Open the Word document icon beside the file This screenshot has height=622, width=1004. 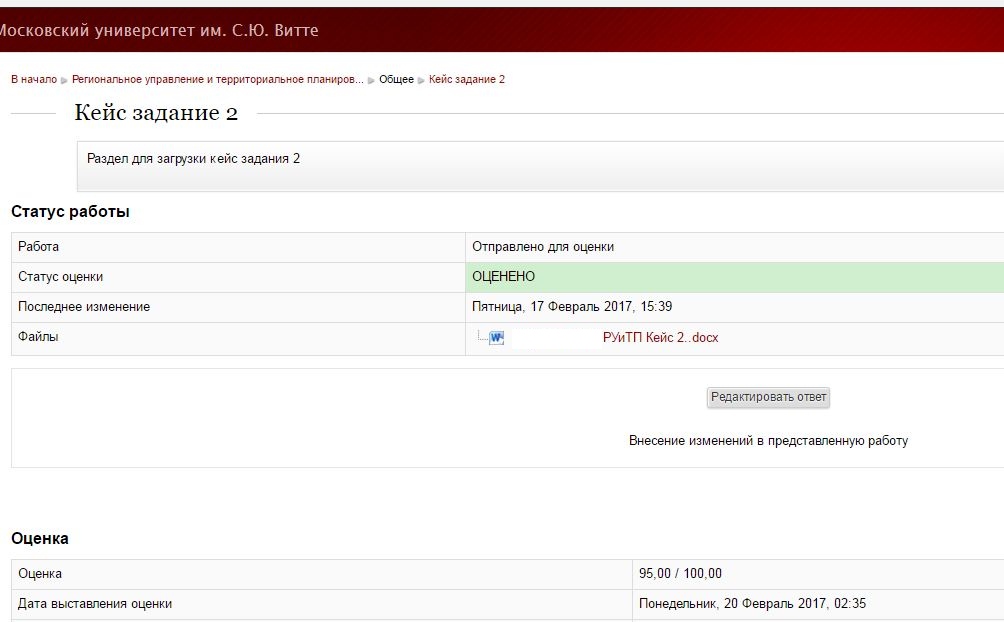click(x=496, y=338)
